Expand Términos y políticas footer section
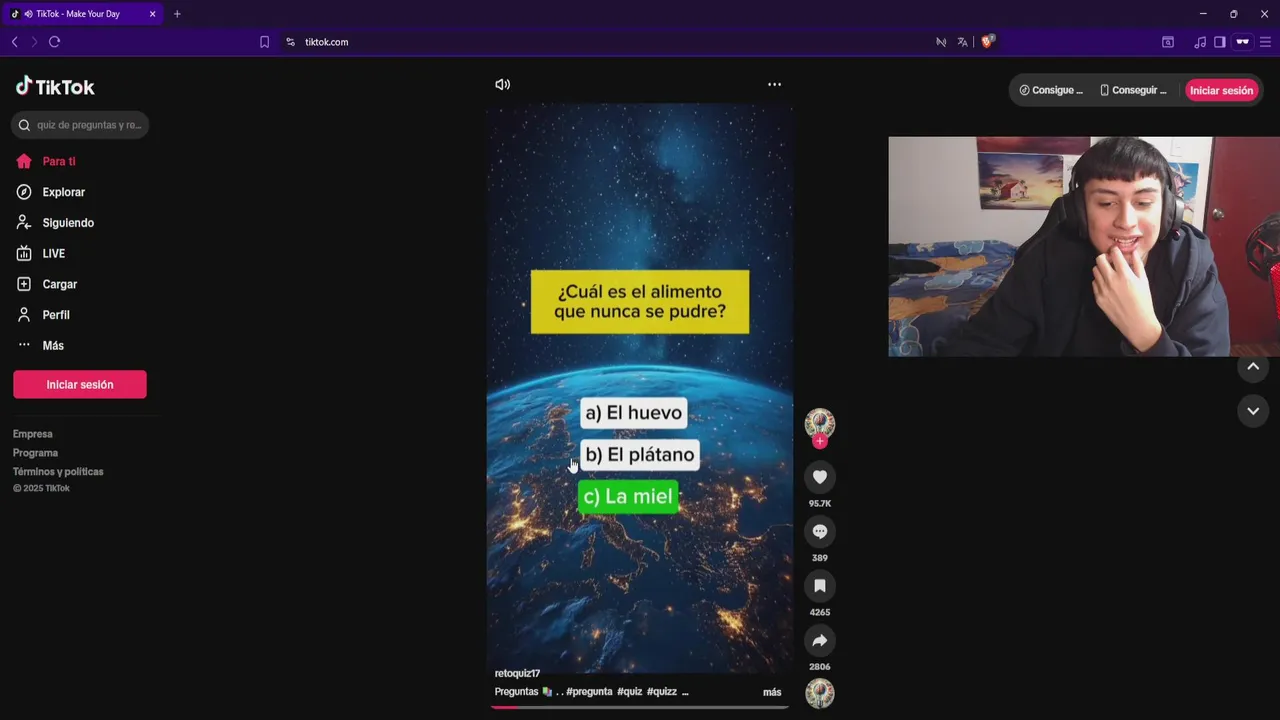Viewport: 1280px width, 720px height. [x=58, y=472]
